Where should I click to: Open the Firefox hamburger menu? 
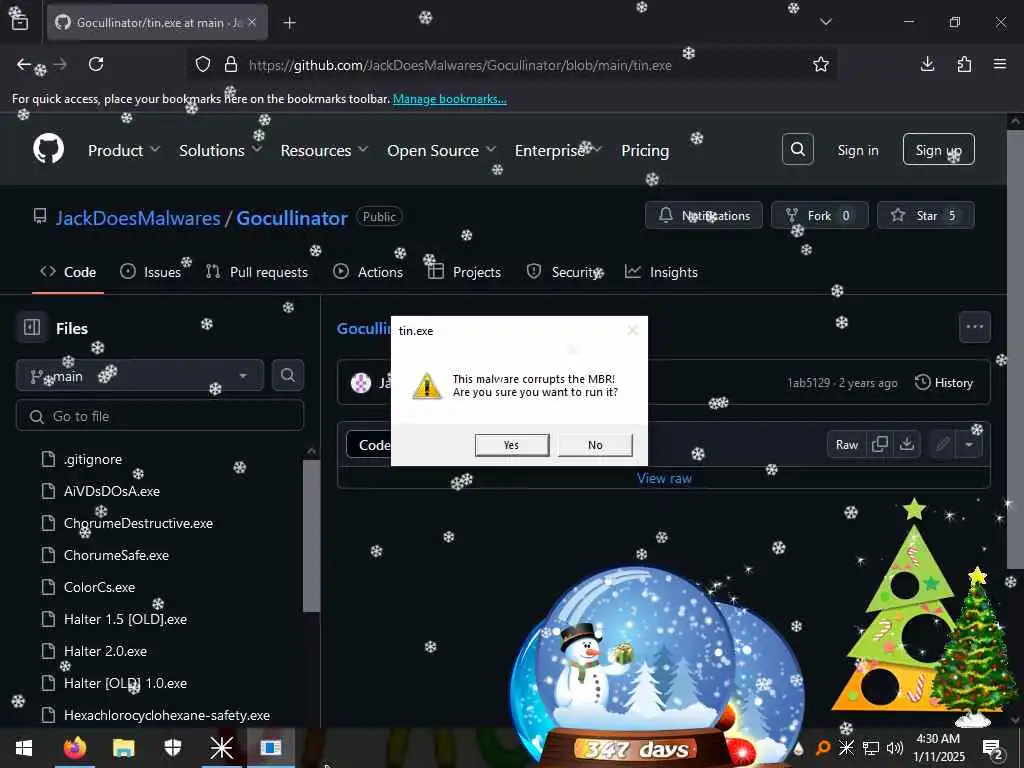tap(1000, 64)
